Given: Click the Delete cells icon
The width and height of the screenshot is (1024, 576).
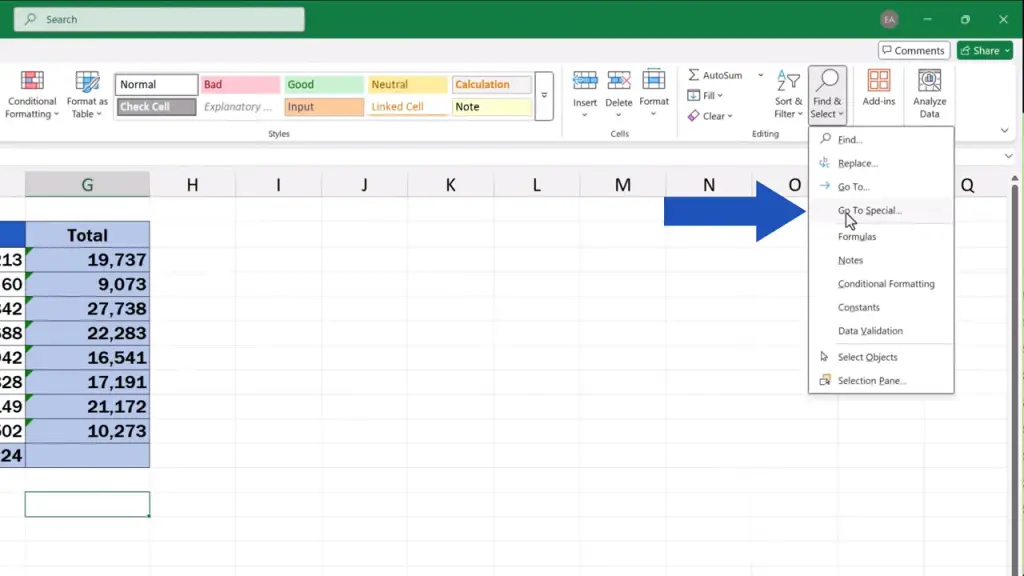Looking at the screenshot, I should pyautogui.click(x=619, y=81).
